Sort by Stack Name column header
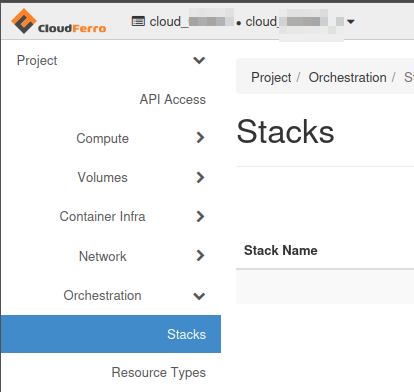The image size is (414, 392). pos(281,250)
